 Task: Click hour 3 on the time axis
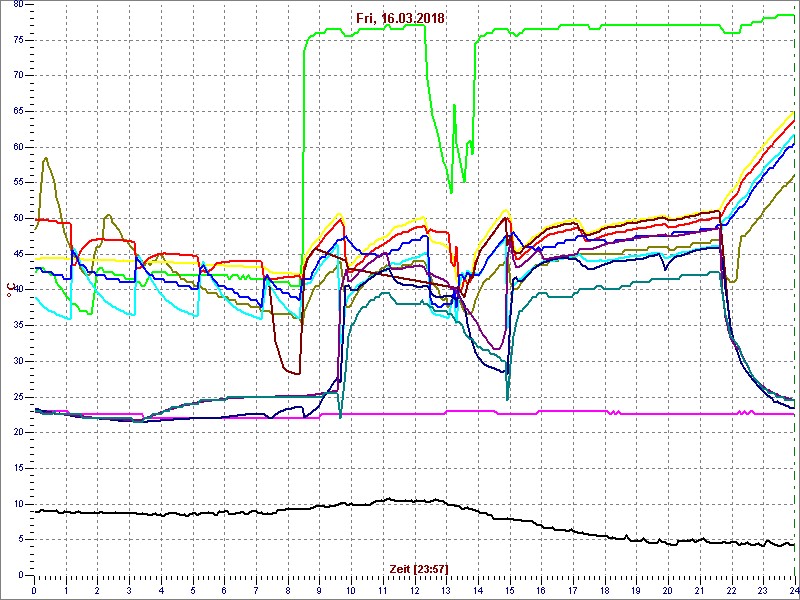pos(129,588)
